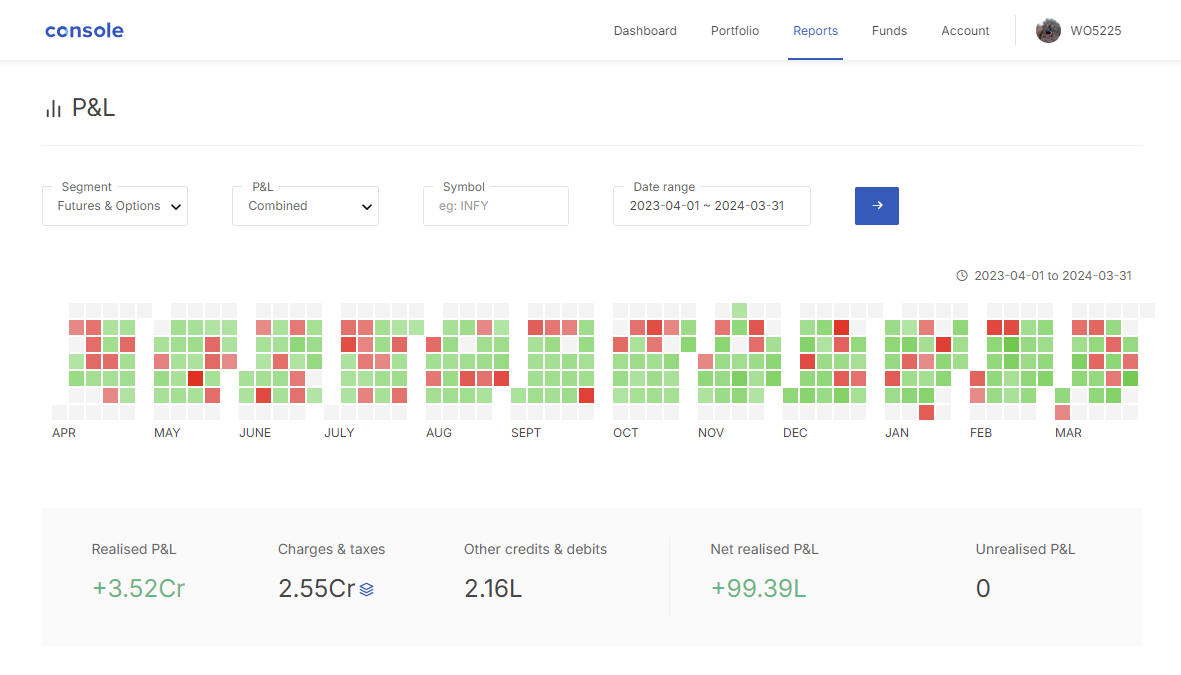Expand the Segment dropdown
Screen dimensions: 1181x675
click(x=115, y=206)
